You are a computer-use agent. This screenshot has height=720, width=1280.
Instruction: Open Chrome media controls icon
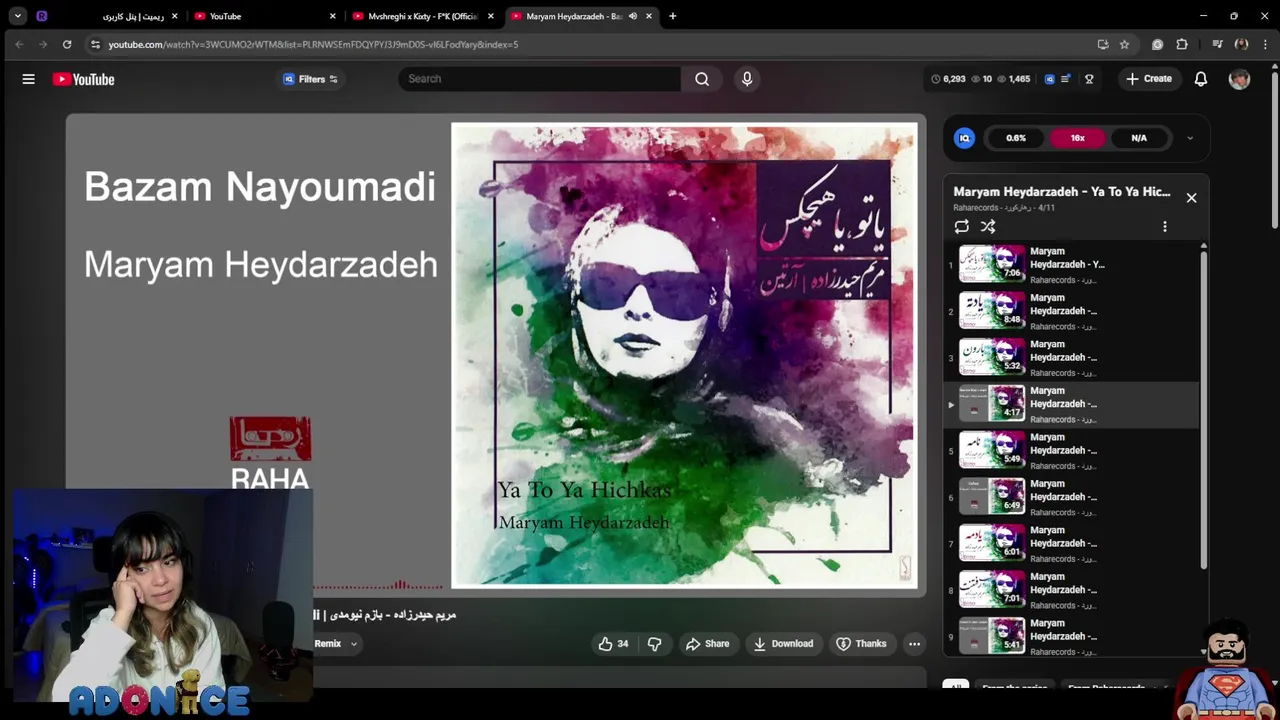click(x=1217, y=44)
